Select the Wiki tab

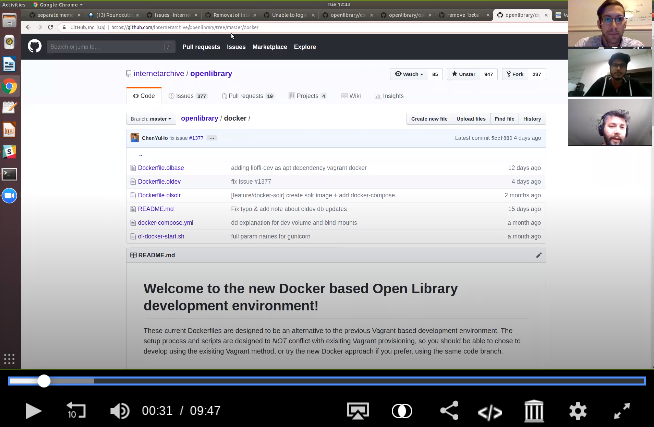351,96
